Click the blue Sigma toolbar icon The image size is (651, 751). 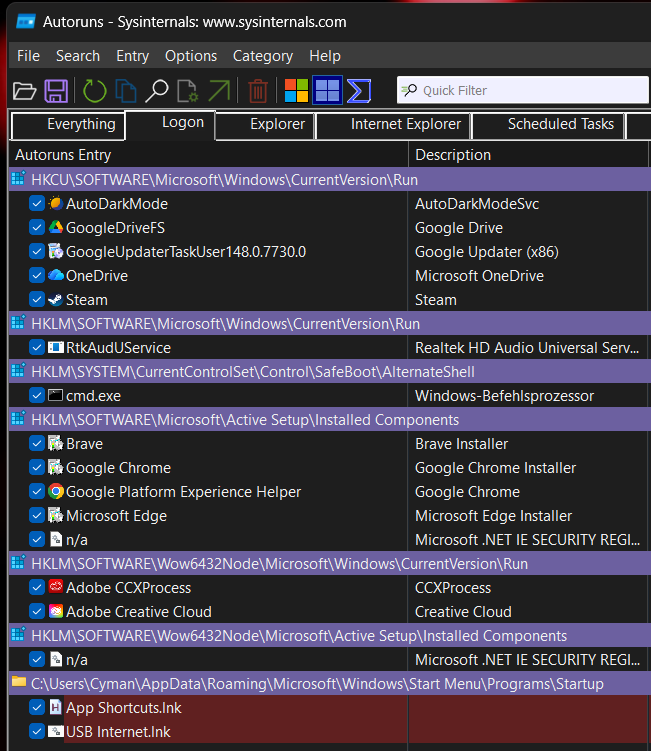click(x=359, y=91)
